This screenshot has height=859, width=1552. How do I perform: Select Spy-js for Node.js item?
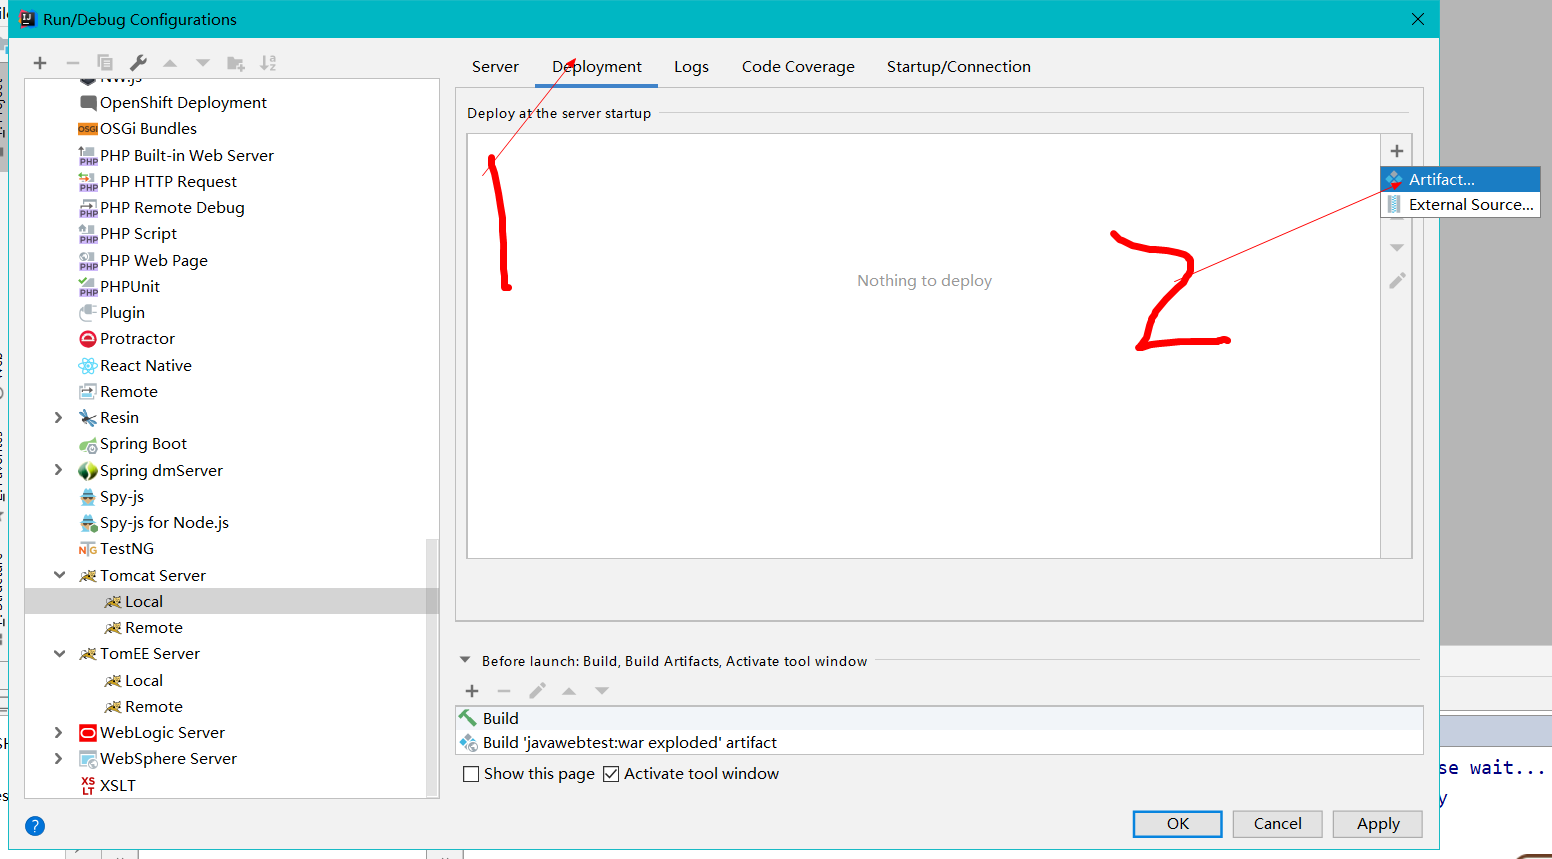point(154,522)
